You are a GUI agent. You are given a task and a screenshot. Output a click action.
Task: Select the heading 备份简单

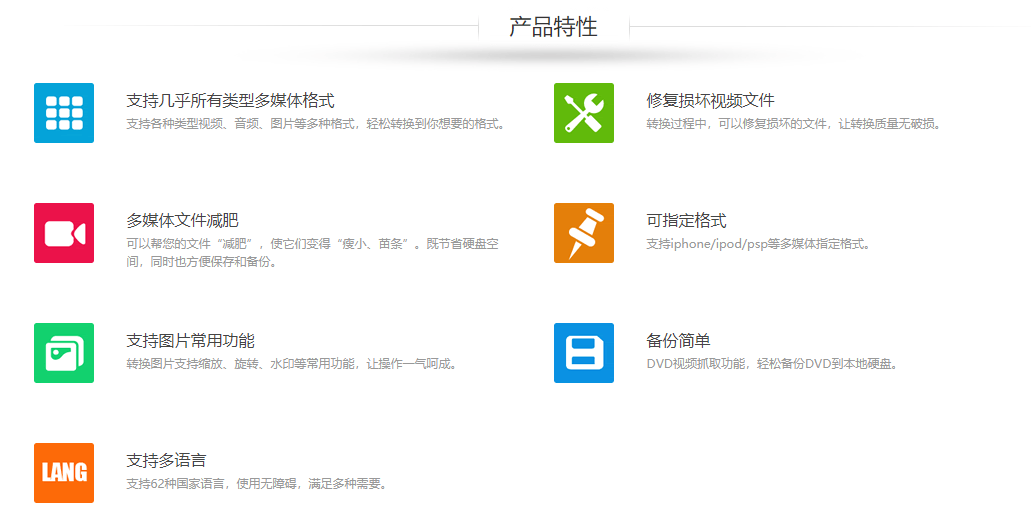coord(678,341)
